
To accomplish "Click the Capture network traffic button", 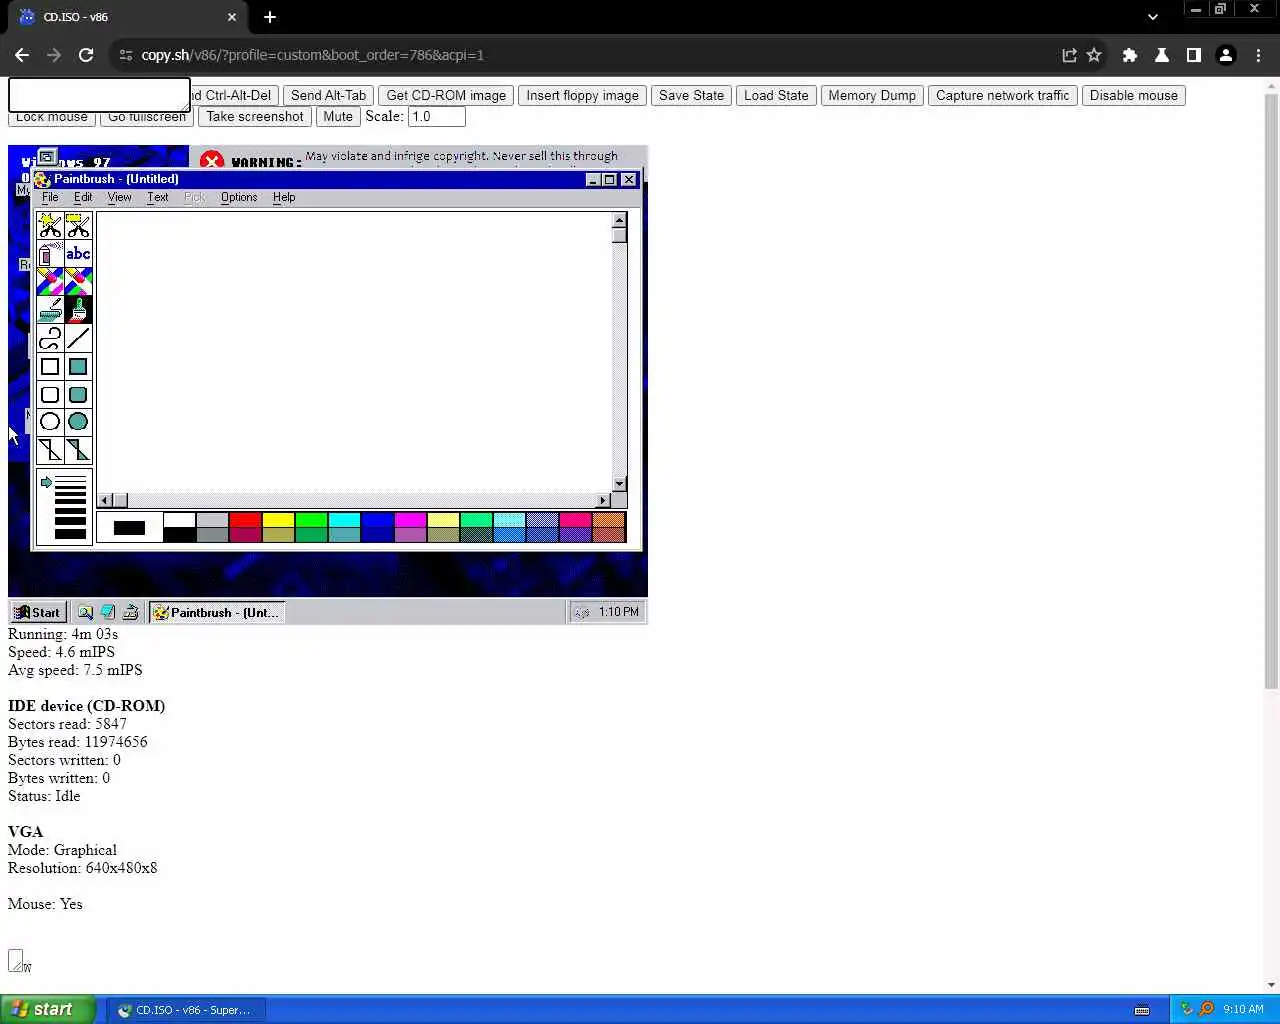I will 1002,96.
